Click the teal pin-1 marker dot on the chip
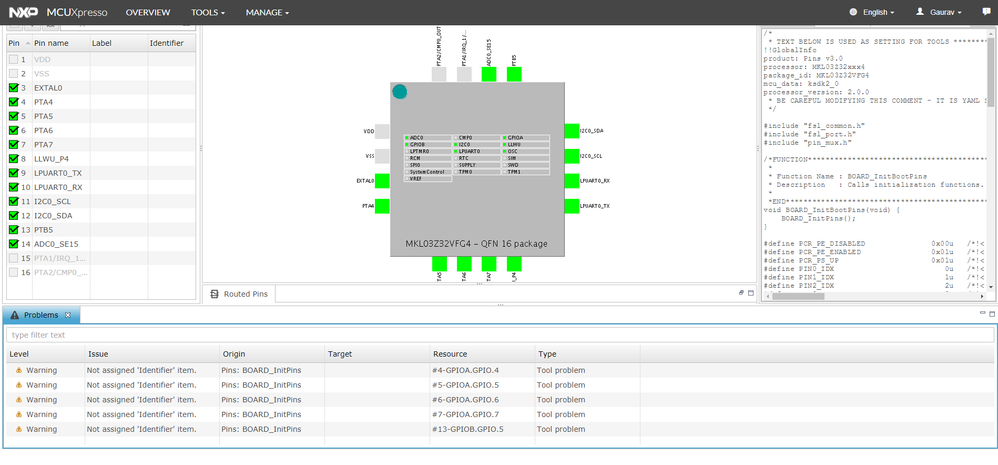998x465 pixels. click(400, 92)
